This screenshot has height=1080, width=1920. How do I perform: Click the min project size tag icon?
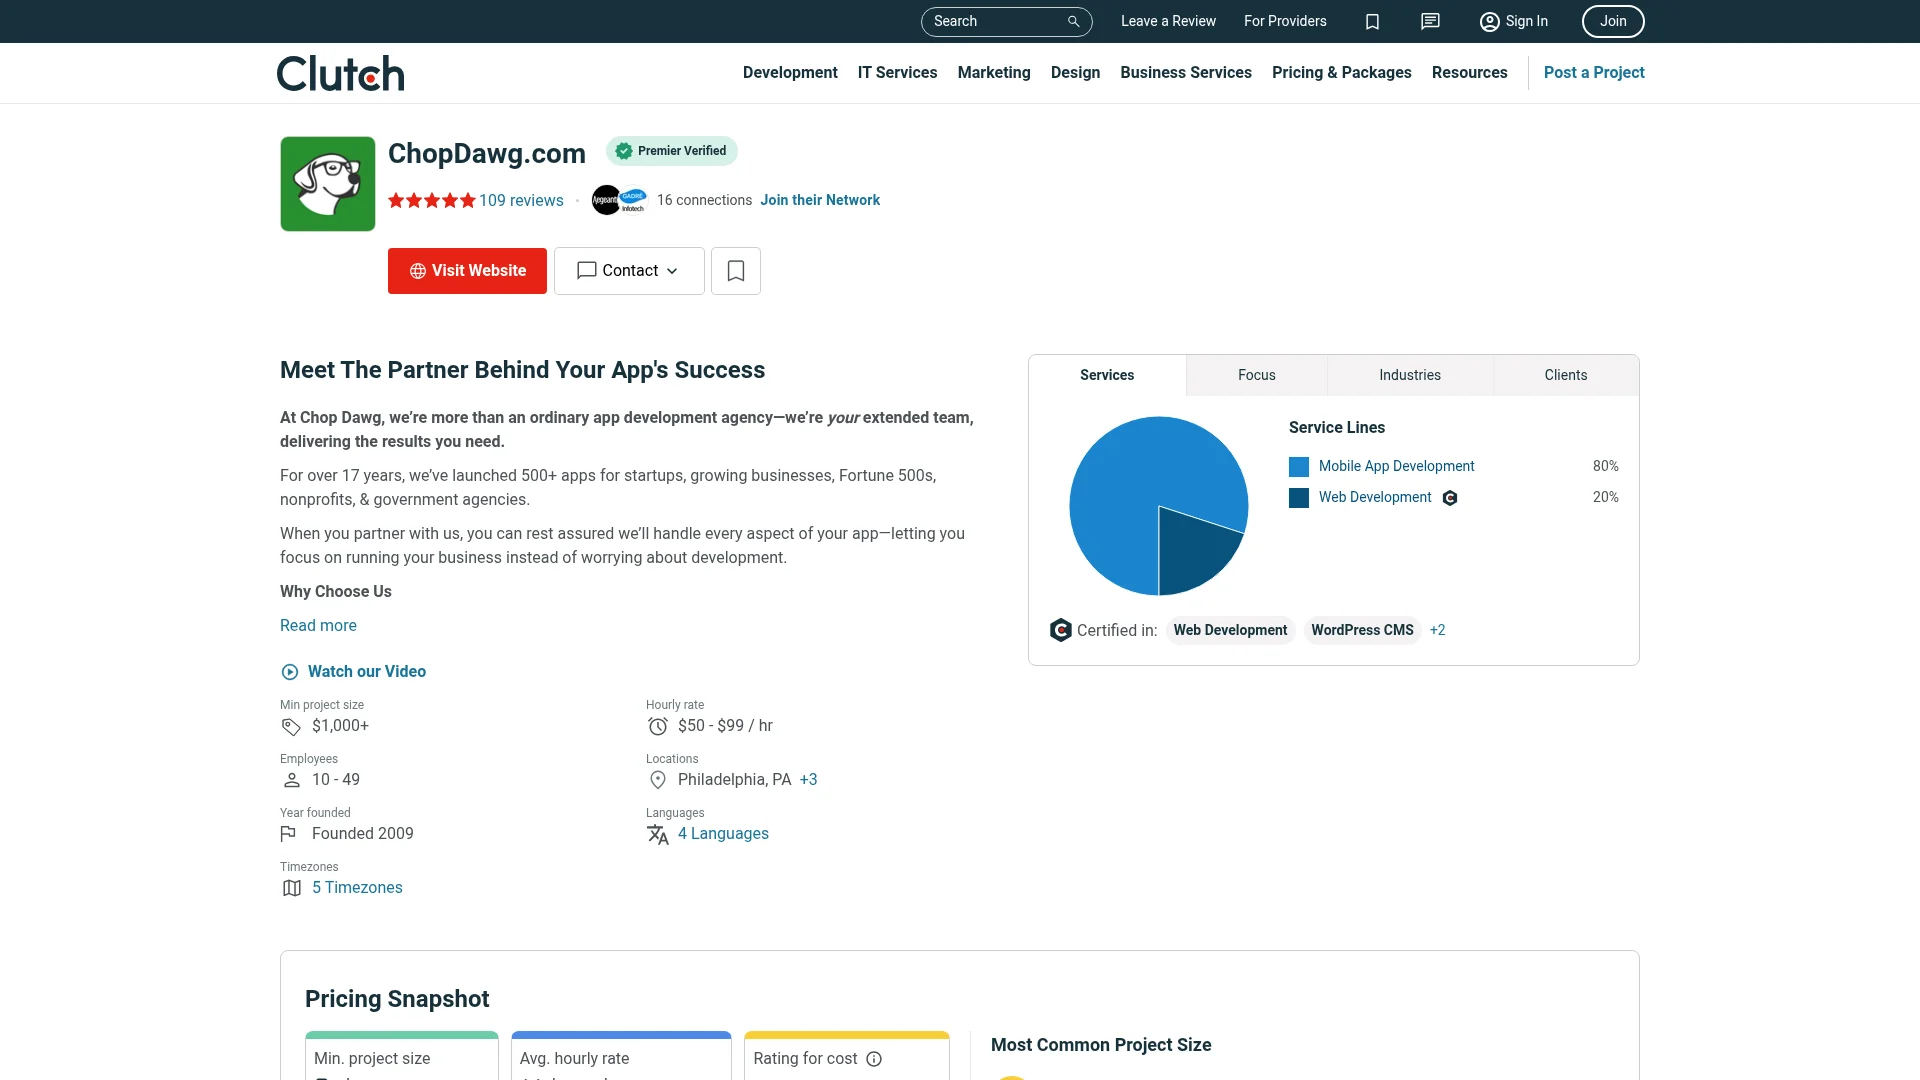(291, 727)
